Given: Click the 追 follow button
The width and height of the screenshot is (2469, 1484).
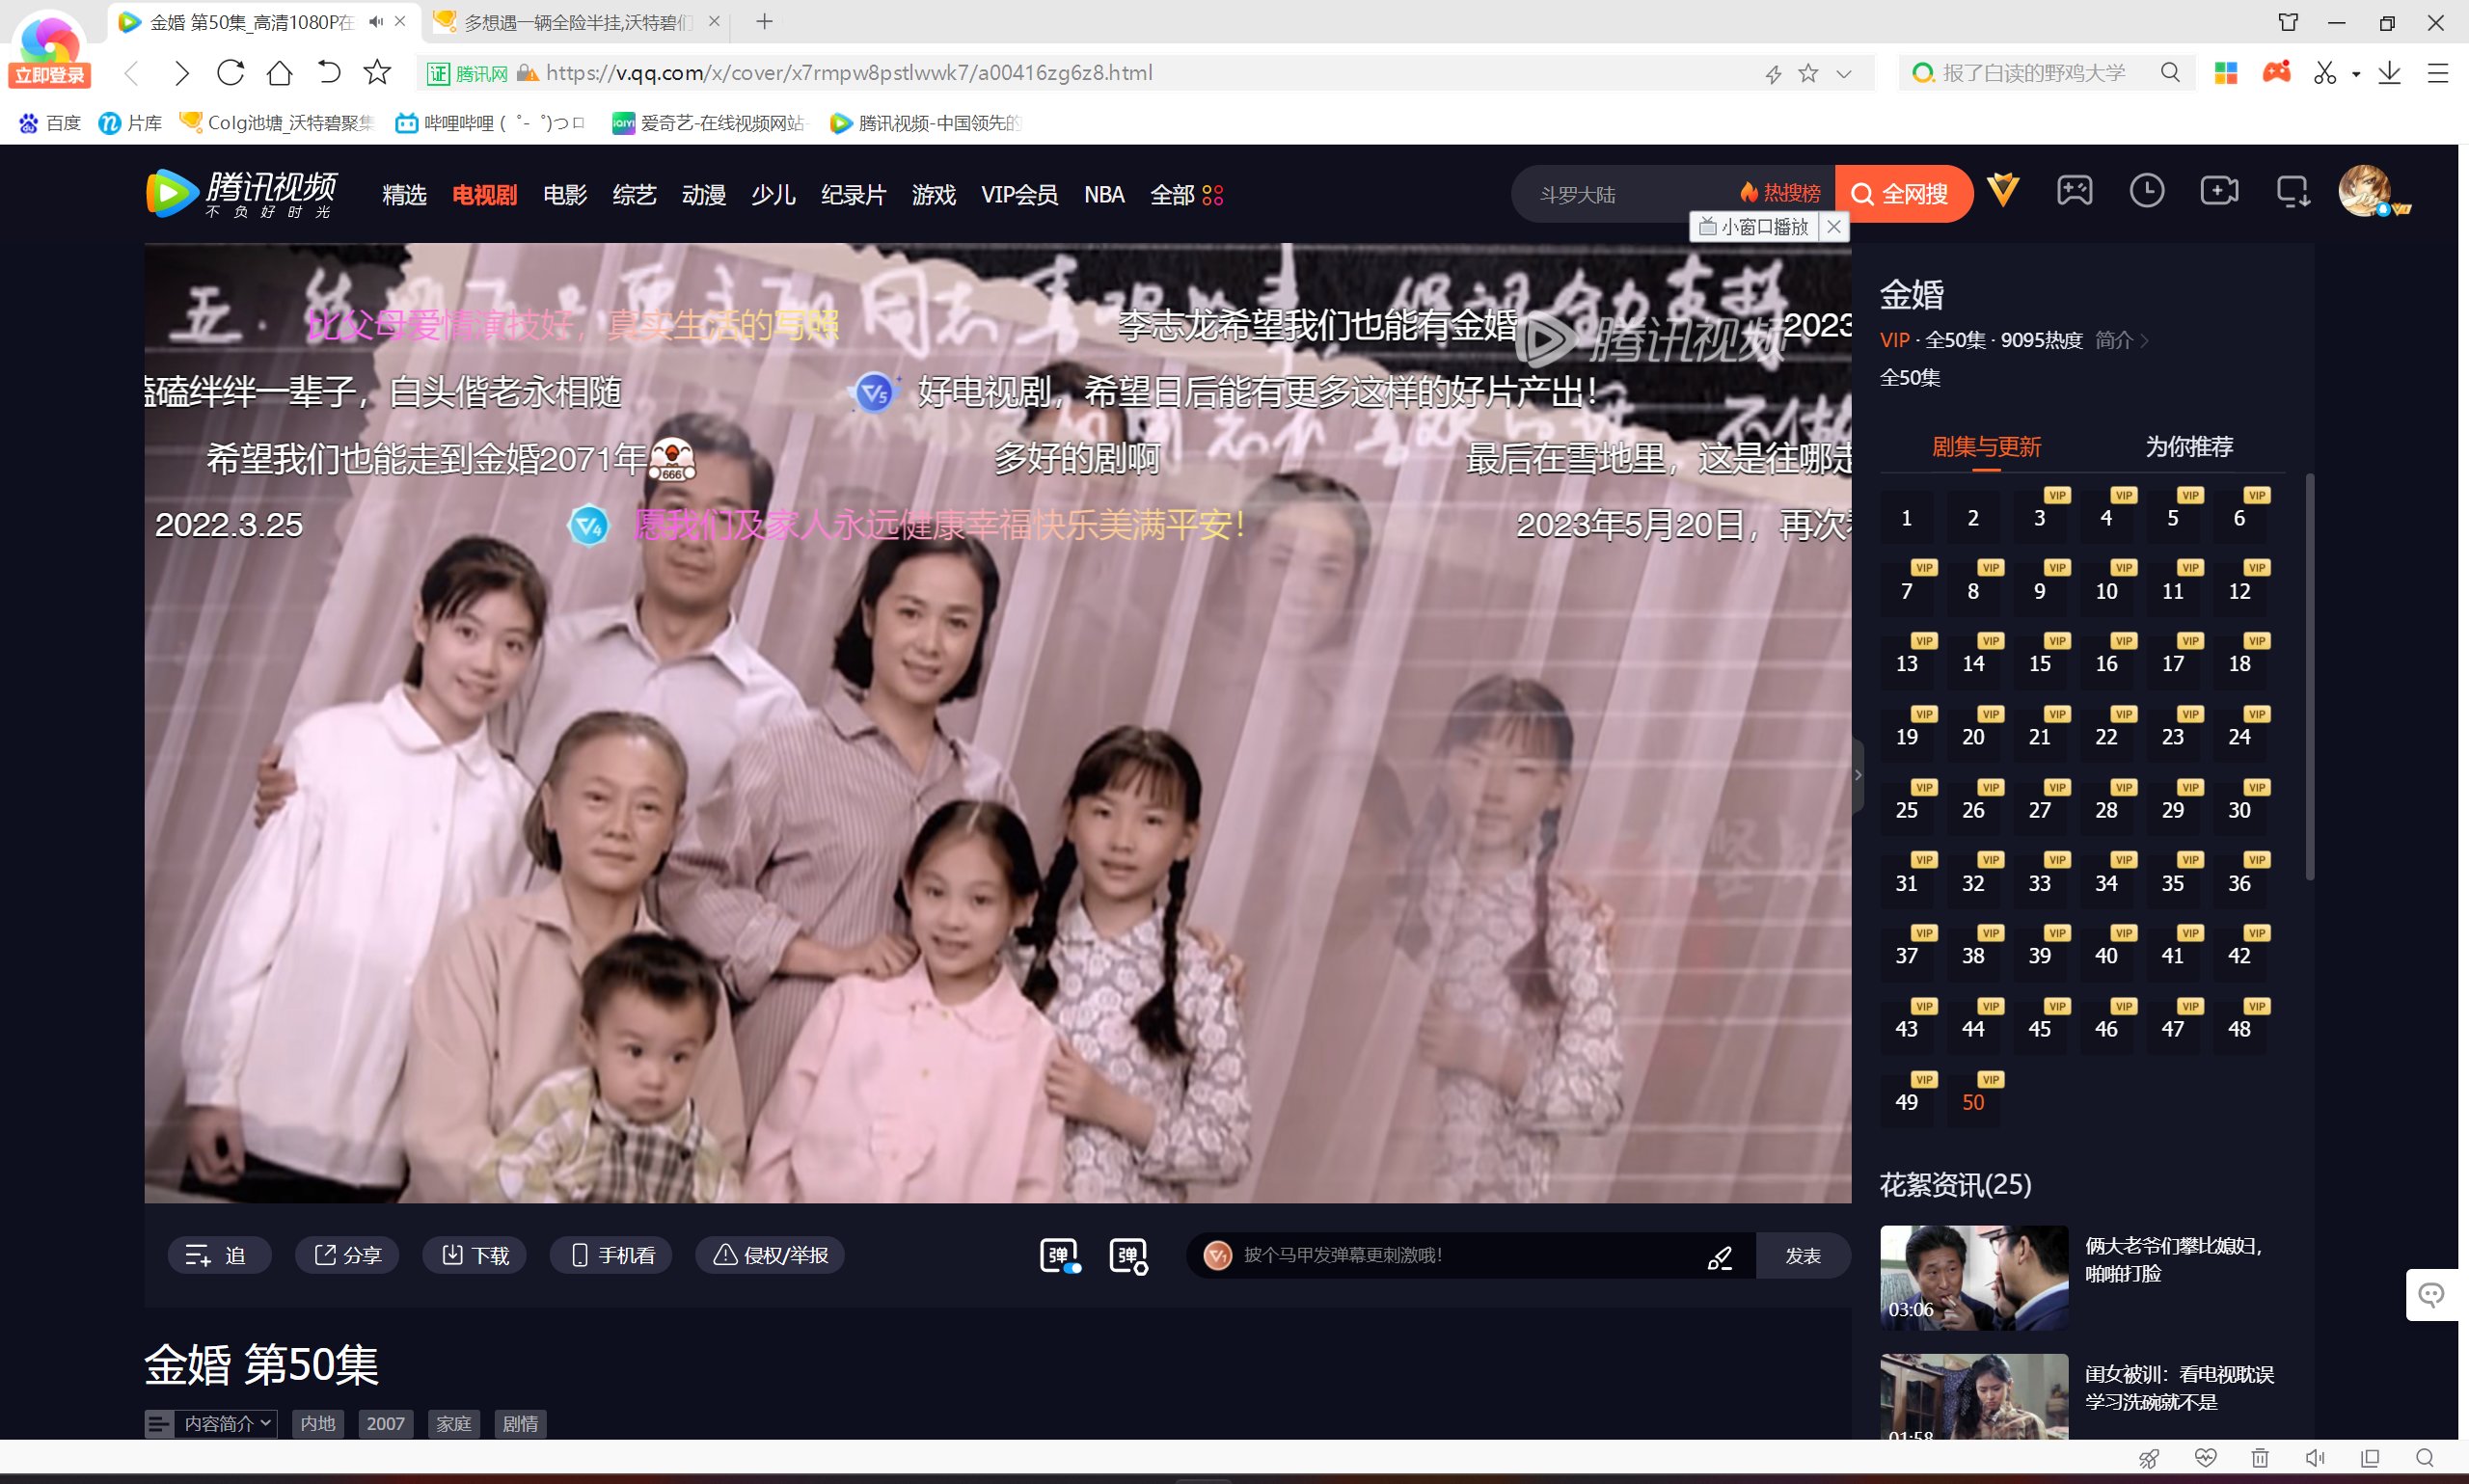Looking at the screenshot, I should click(218, 1255).
